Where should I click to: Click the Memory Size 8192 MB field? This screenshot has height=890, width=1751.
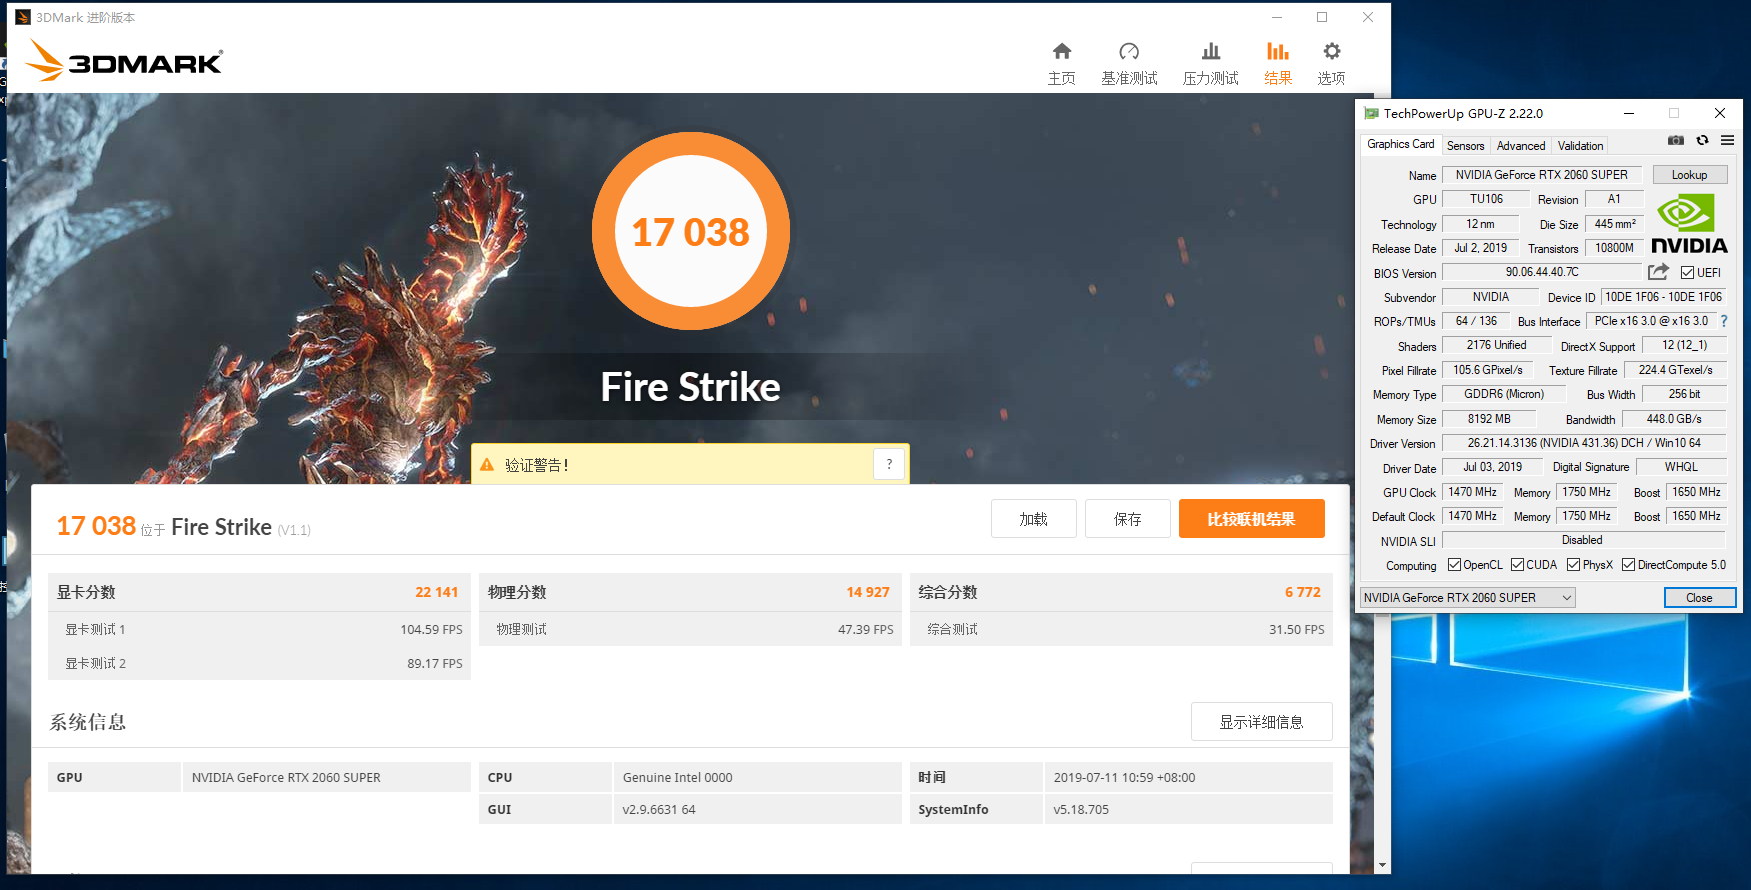click(1489, 419)
